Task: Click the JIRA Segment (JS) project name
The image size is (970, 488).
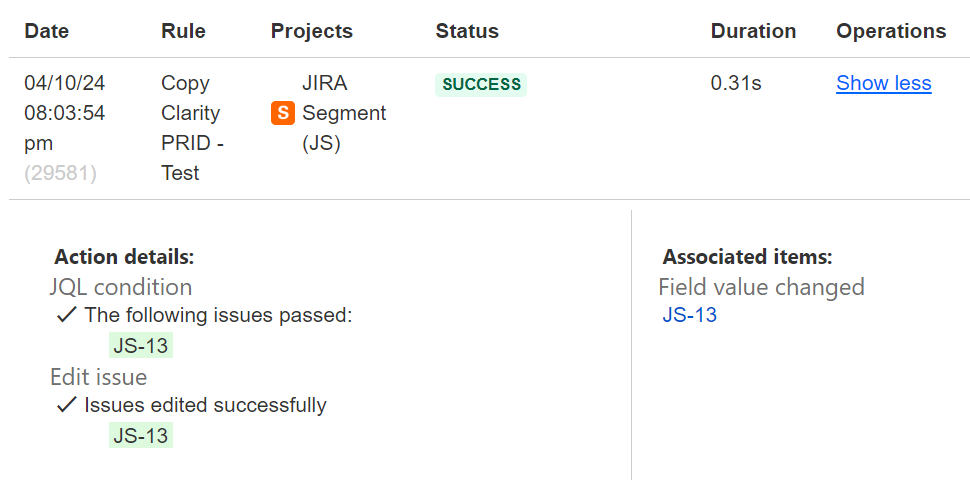Action: (x=344, y=113)
